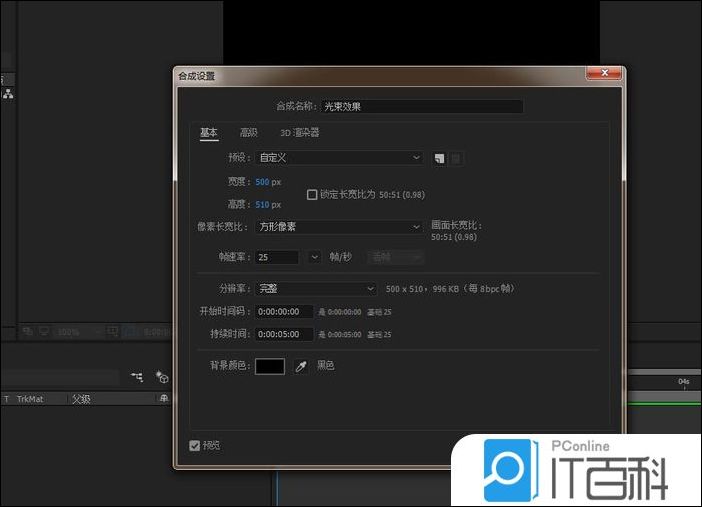Switch to the 高级 tab
702x507 pixels.
(x=248, y=133)
